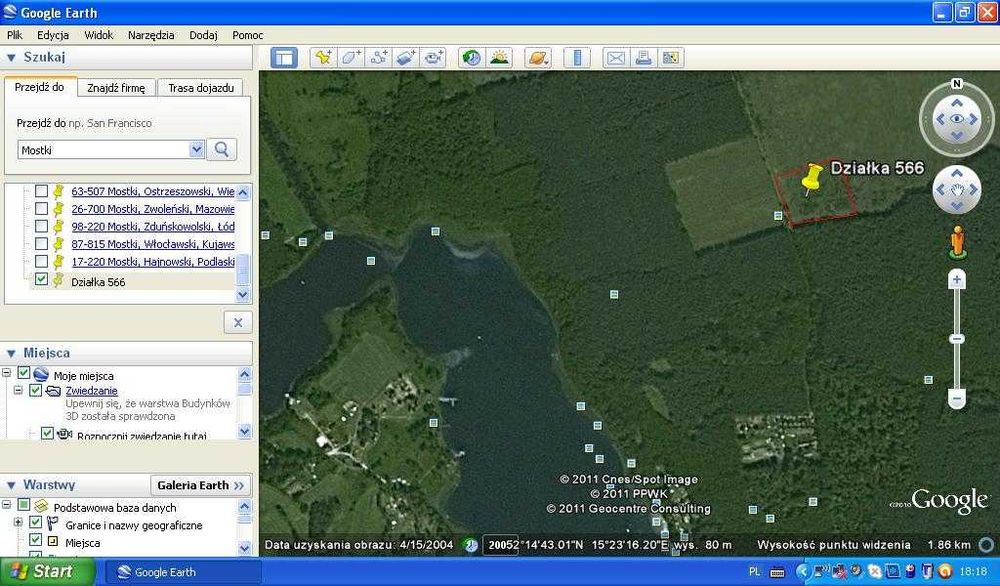Collapse the Zwiedzanie tree node
The width and height of the screenshot is (1000, 586).
18,390
